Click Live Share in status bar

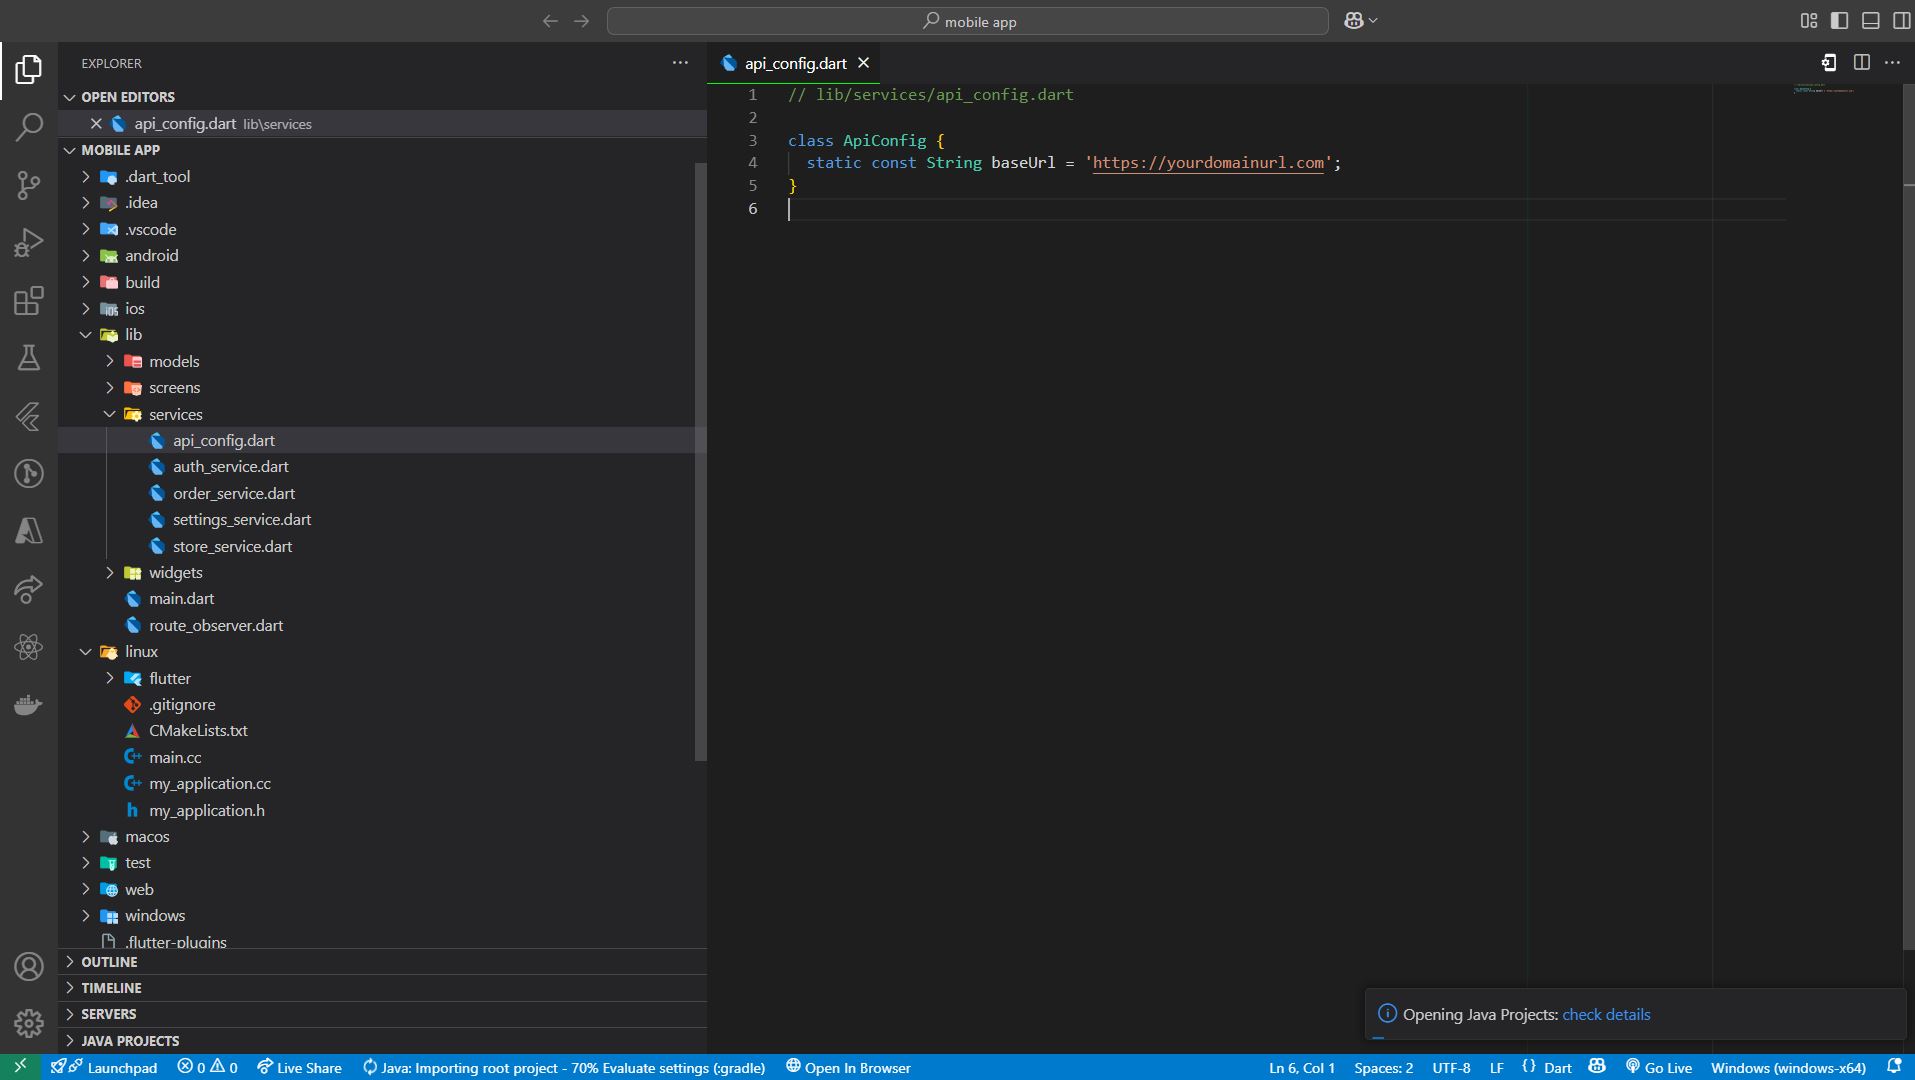[299, 1068]
